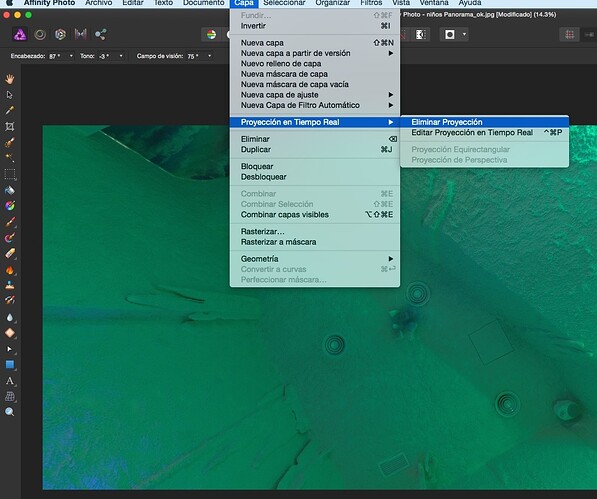Select the Paint Brush tool
The width and height of the screenshot is (597, 499).
pyautogui.click(x=10, y=222)
